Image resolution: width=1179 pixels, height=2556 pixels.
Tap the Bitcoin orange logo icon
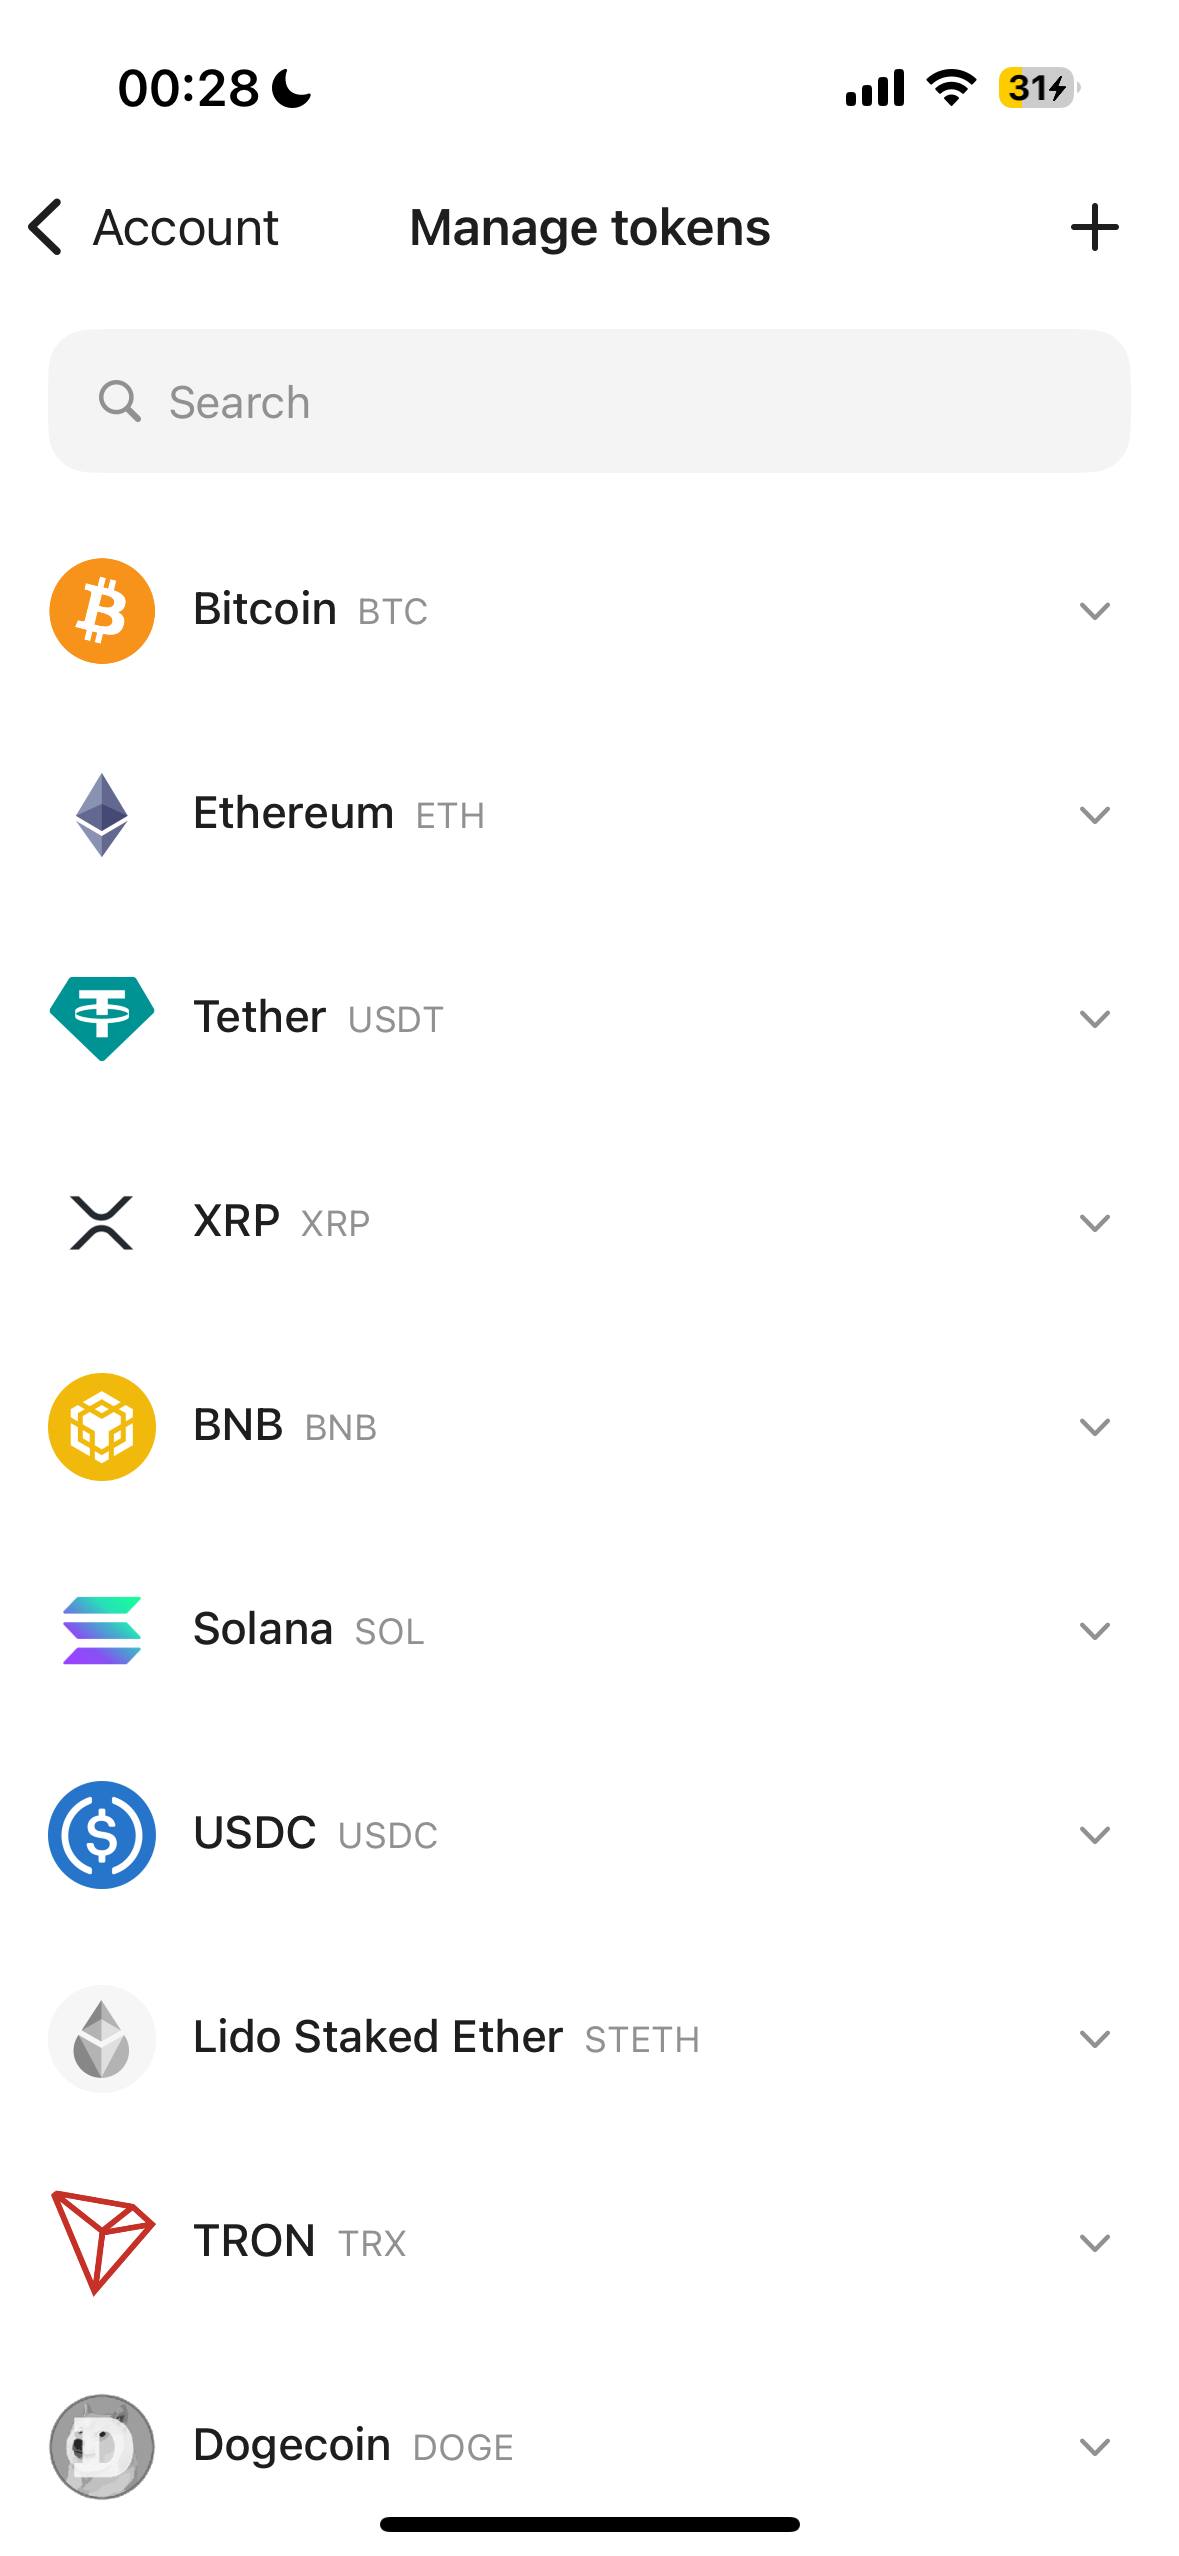point(102,611)
